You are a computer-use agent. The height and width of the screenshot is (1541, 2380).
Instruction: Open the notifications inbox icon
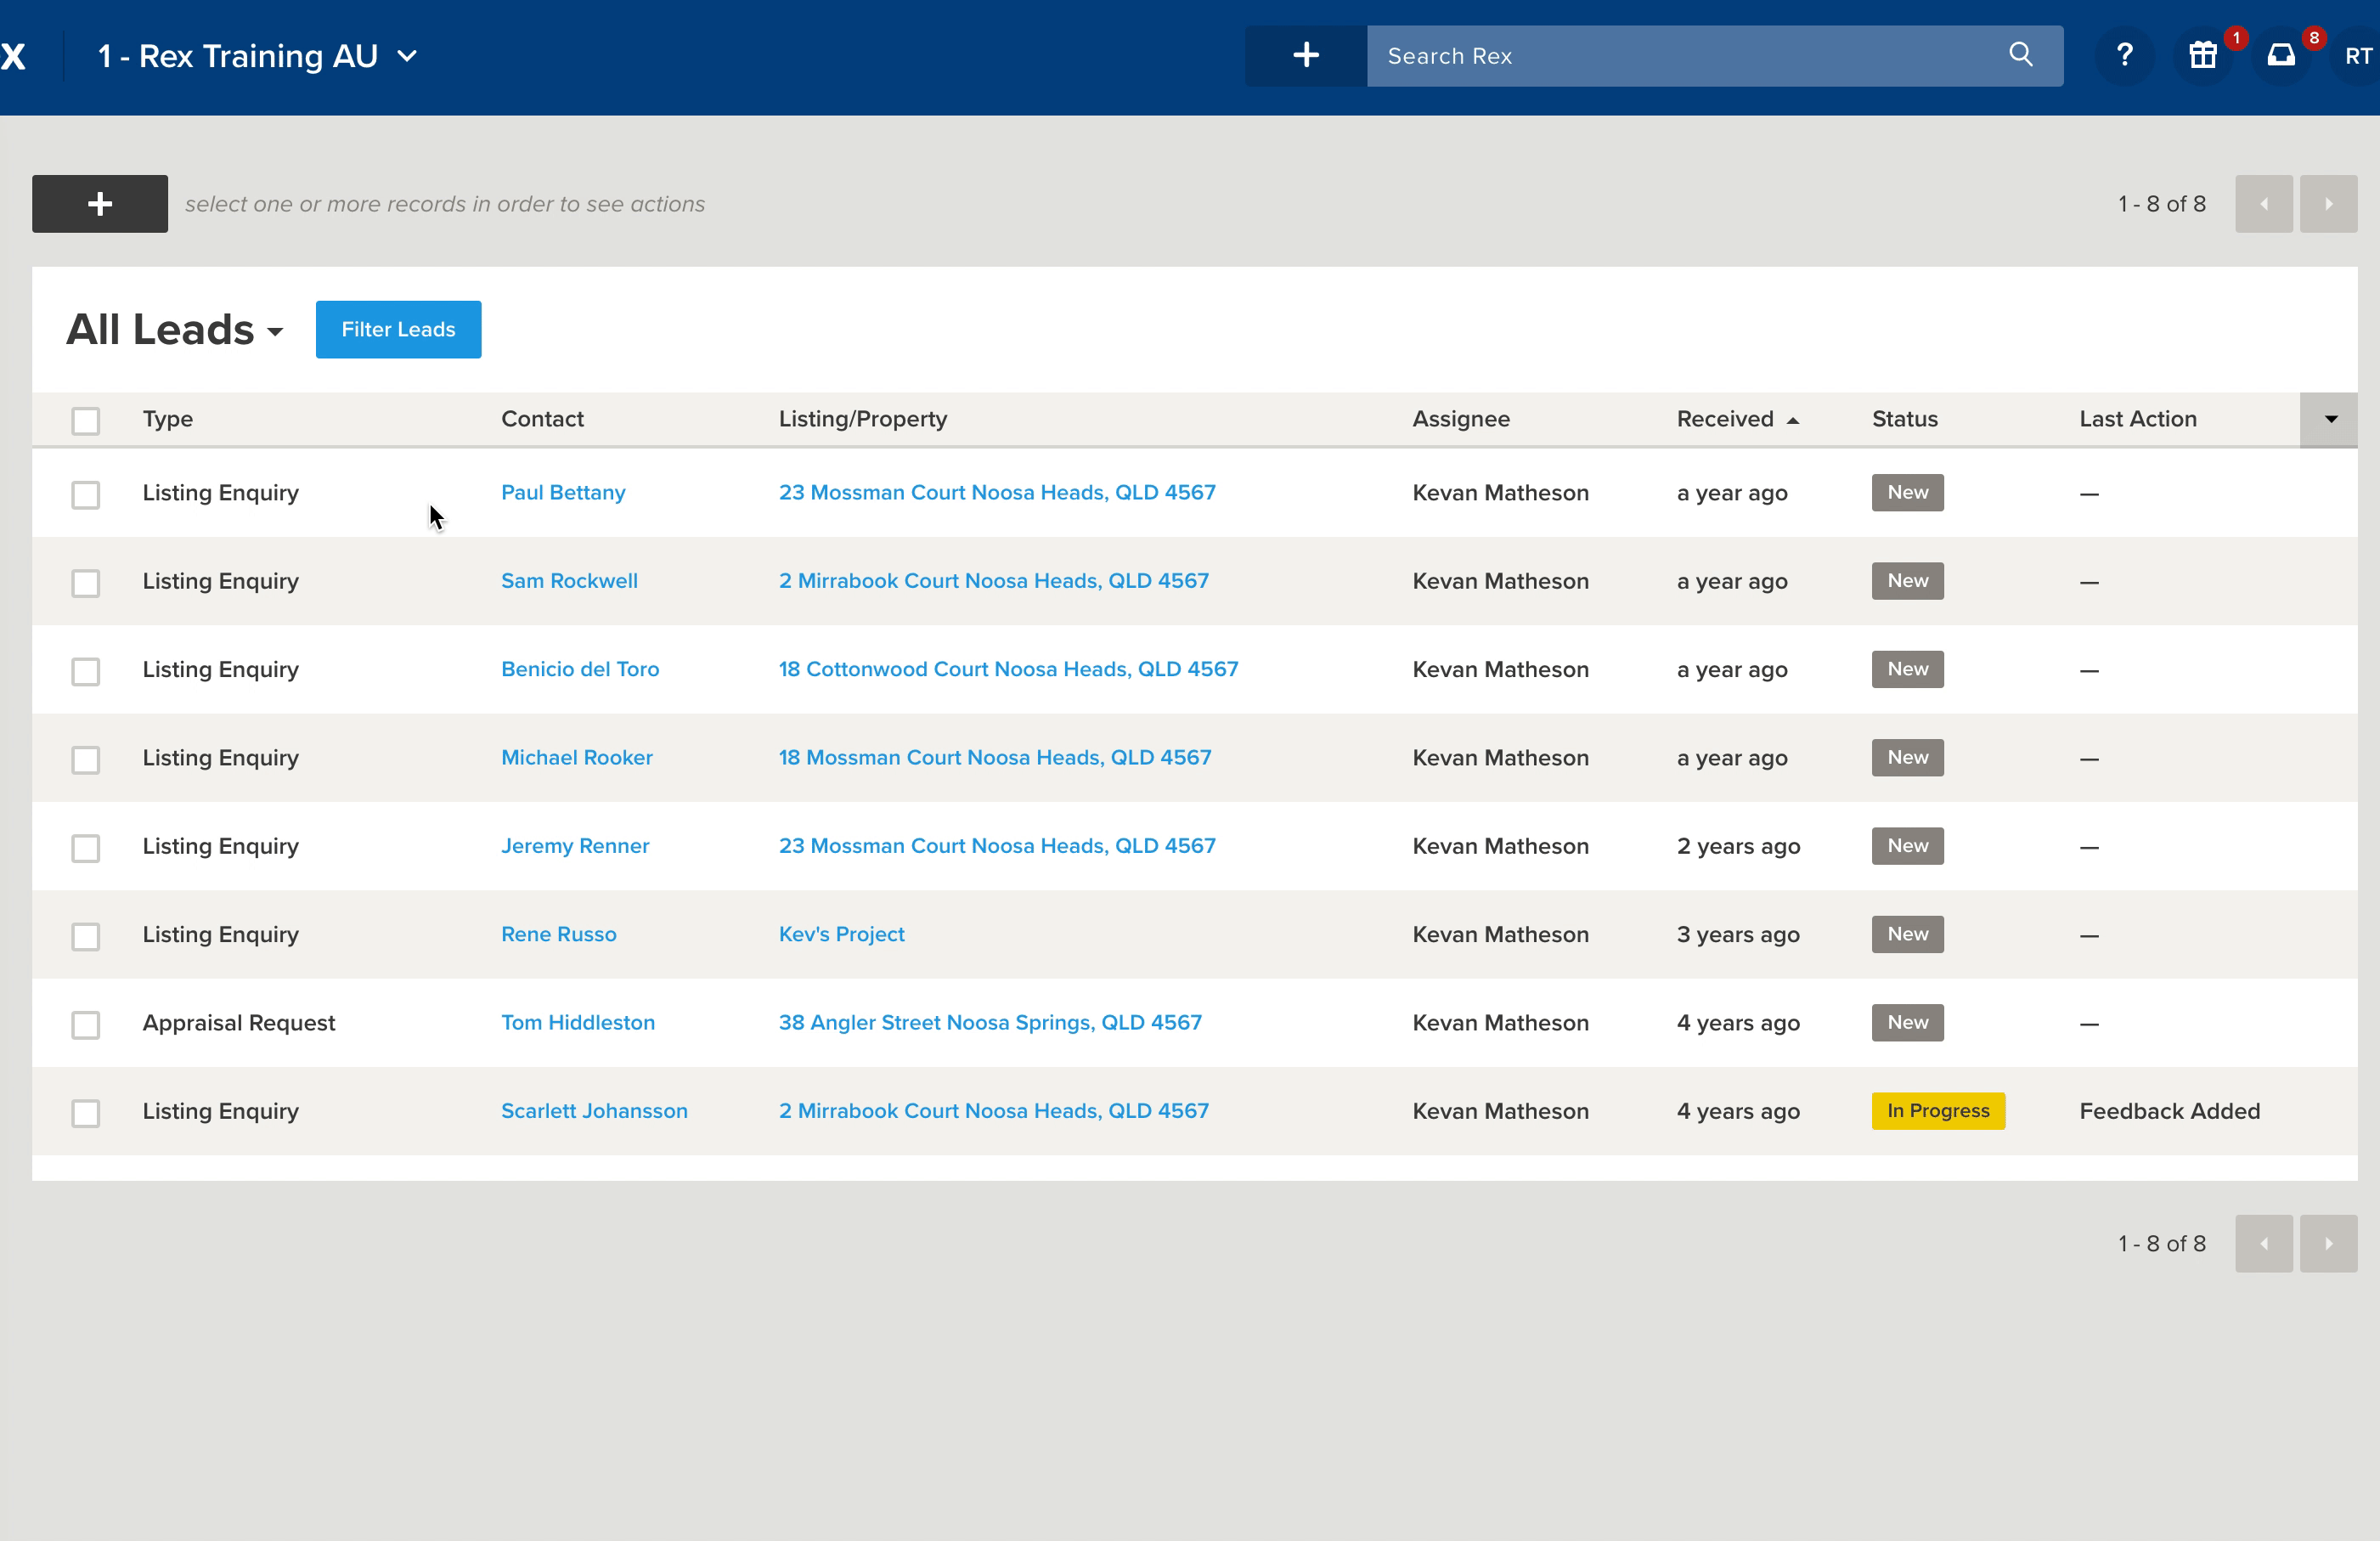pos(2280,56)
